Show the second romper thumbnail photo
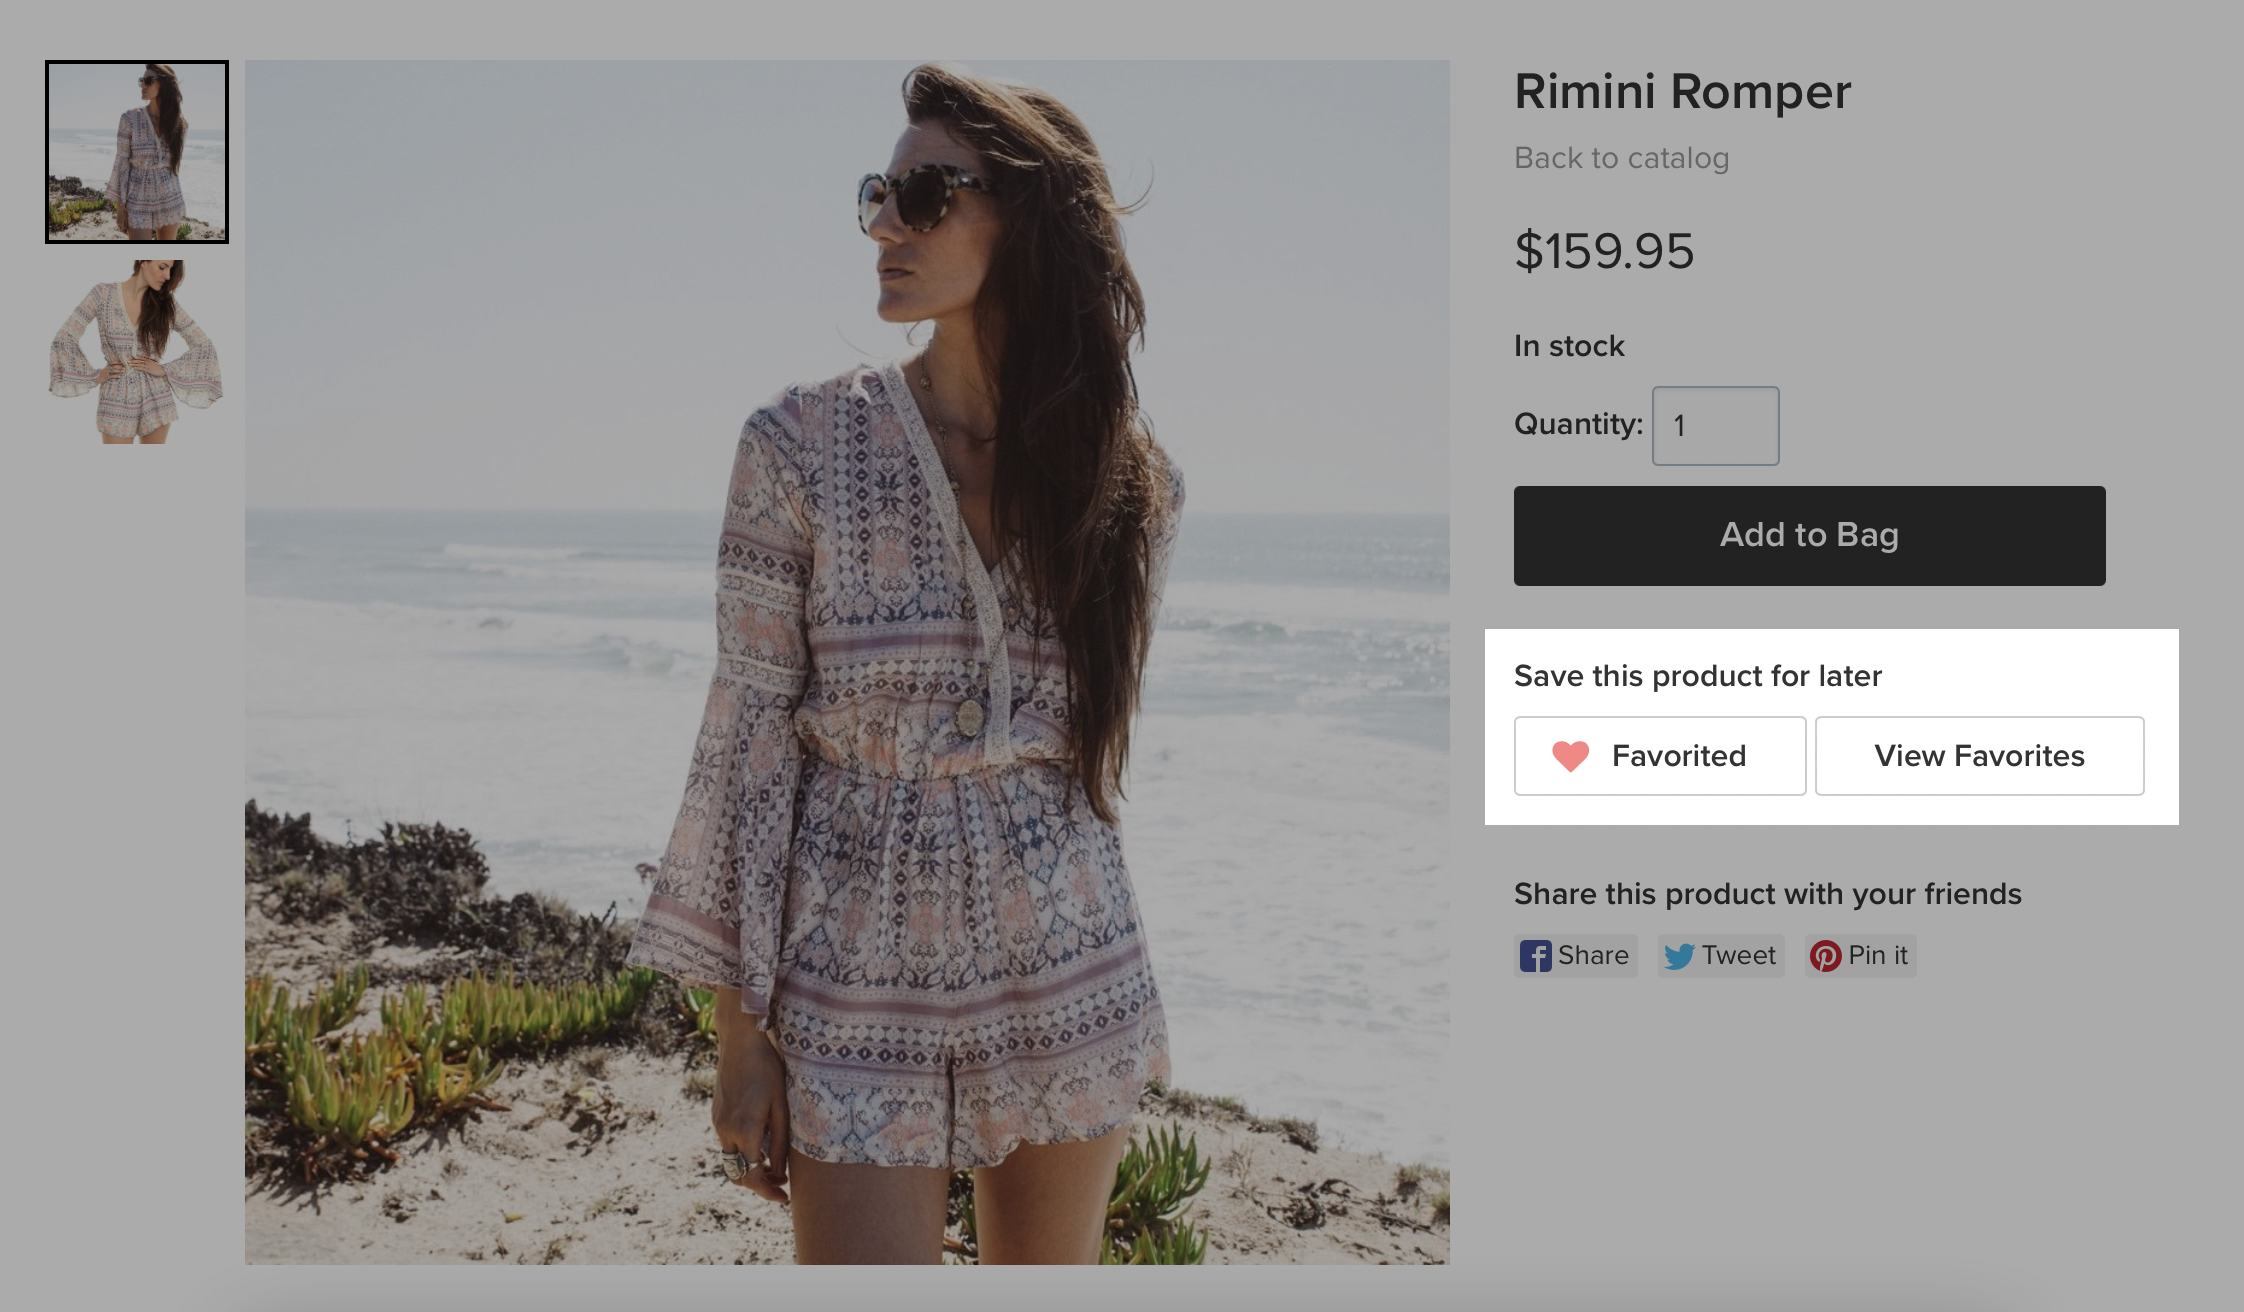 click(x=137, y=352)
